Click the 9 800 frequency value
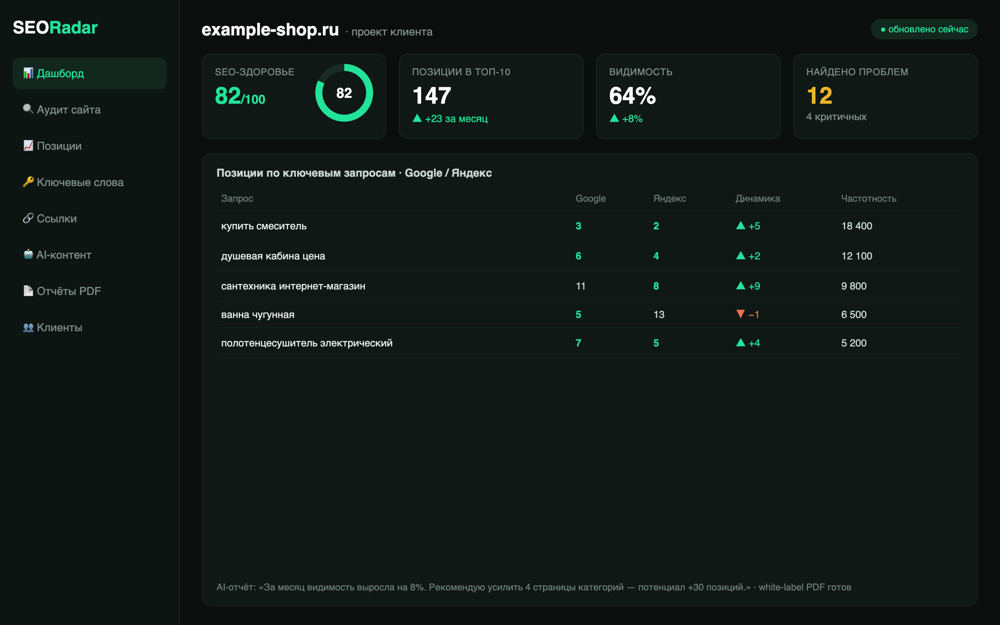This screenshot has height=625, width=1000. tap(854, 286)
